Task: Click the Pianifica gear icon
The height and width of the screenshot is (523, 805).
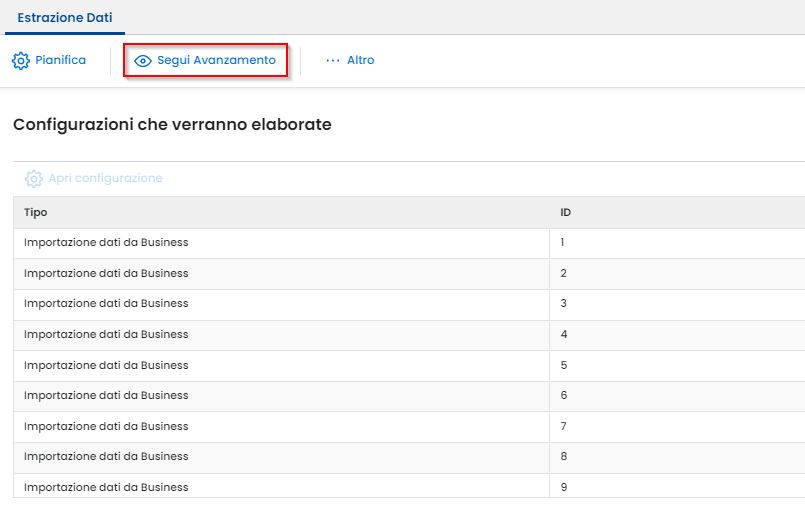Action: click(21, 61)
